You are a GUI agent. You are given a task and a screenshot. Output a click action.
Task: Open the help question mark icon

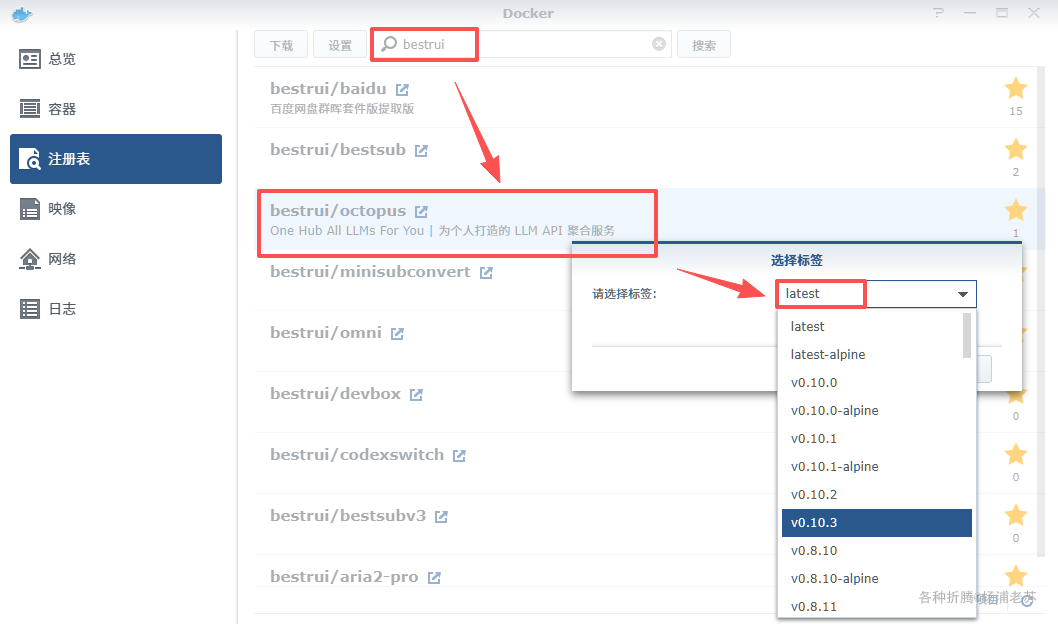[938, 13]
